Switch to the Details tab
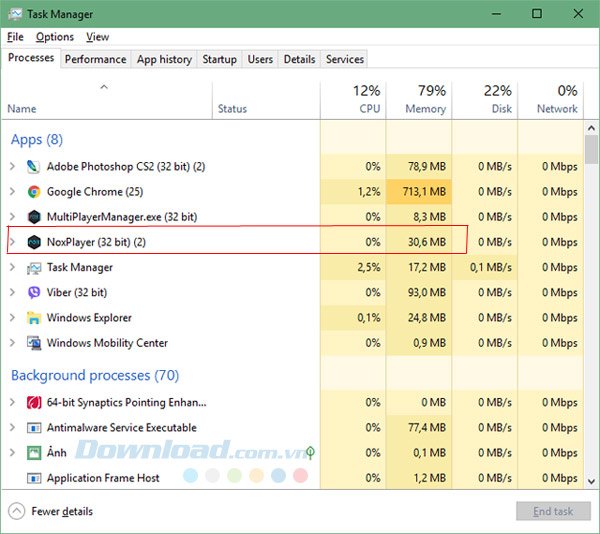The width and height of the screenshot is (600, 534). (x=300, y=59)
